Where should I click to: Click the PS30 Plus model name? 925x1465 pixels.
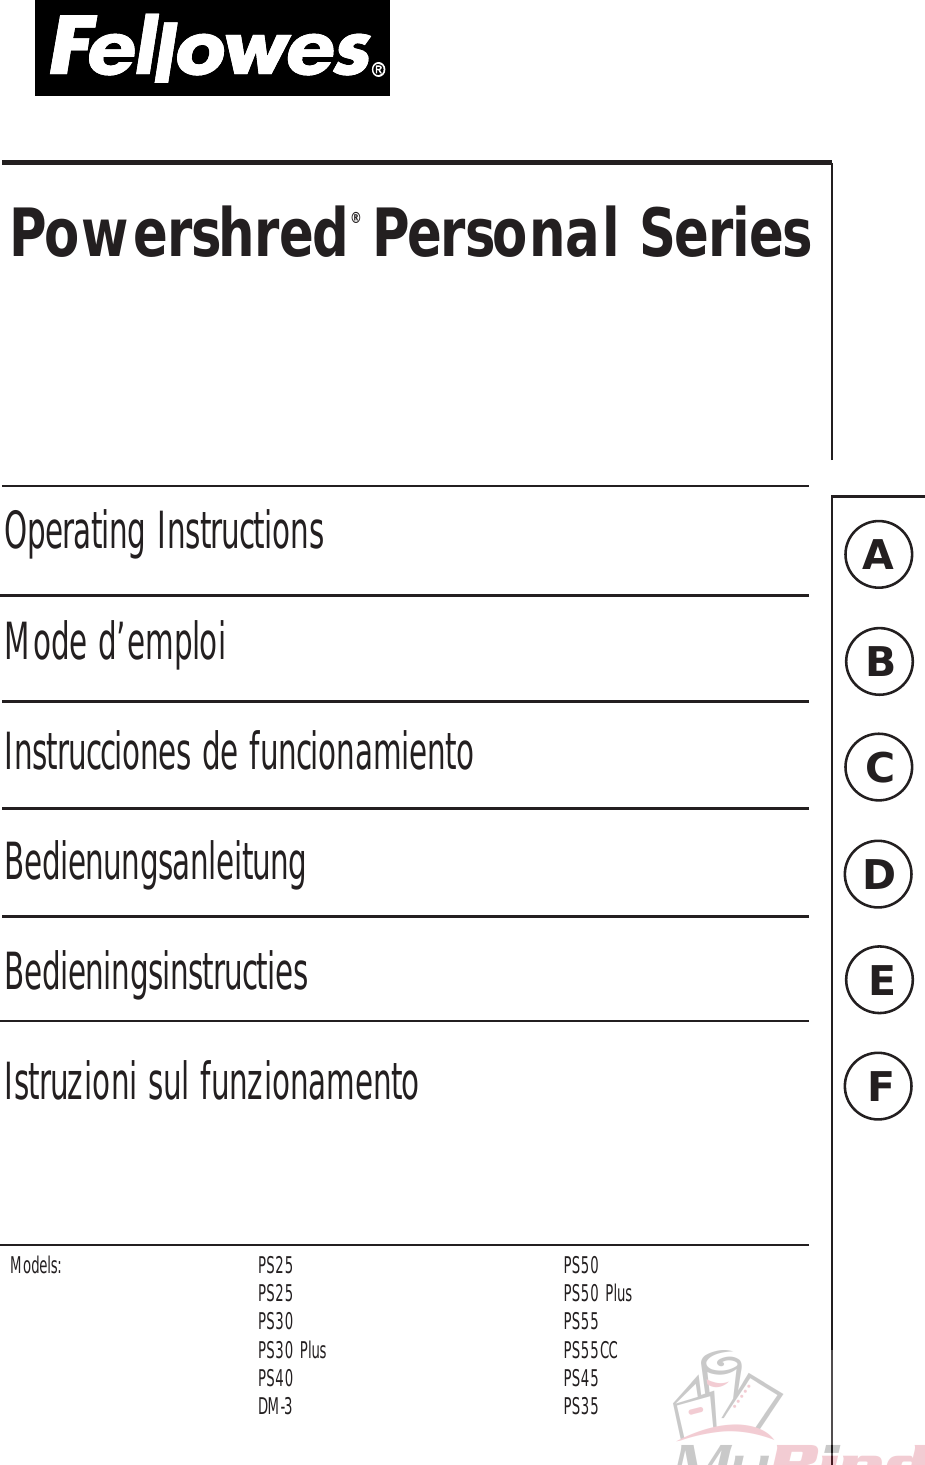point(292,1350)
